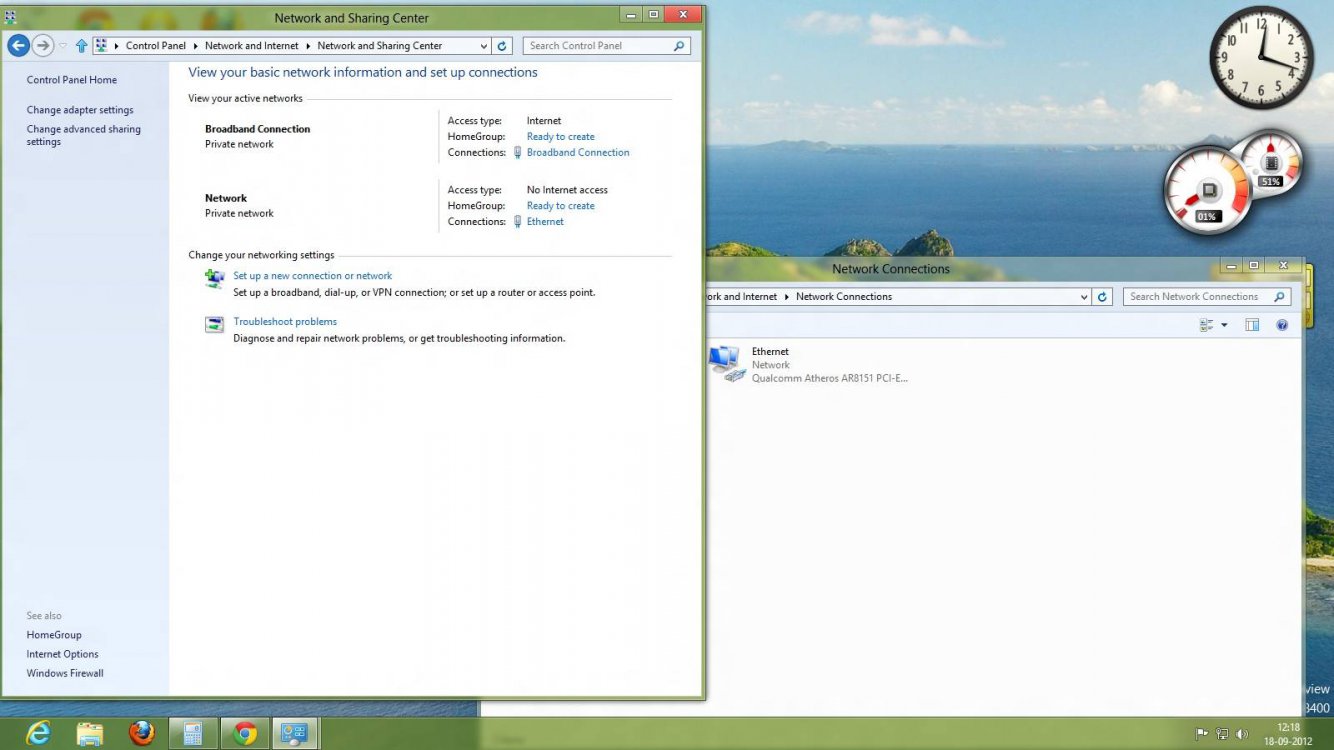The height and width of the screenshot is (750, 1334).
Task: Click the volume speaker icon in system tray
Action: [x=1242, y=734]
